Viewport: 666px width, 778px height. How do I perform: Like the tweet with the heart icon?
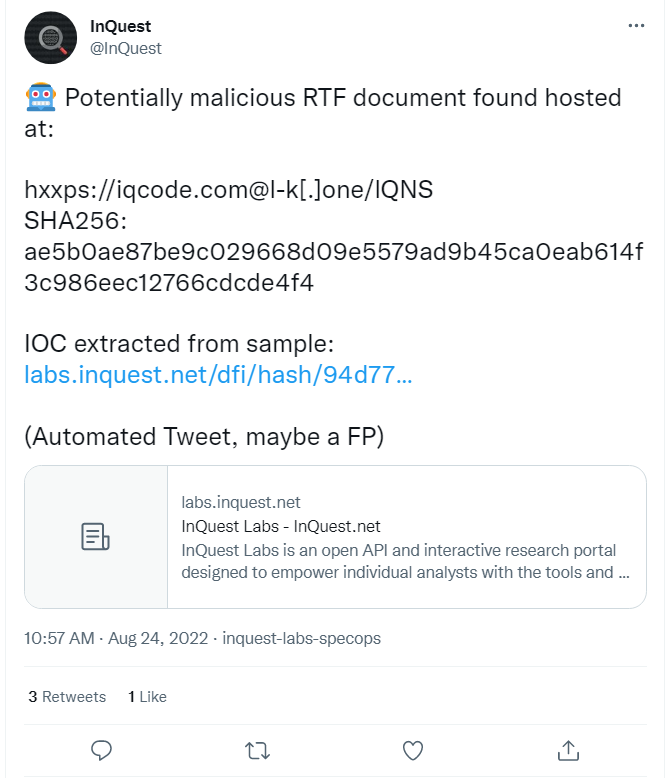[x=412, y=751]
